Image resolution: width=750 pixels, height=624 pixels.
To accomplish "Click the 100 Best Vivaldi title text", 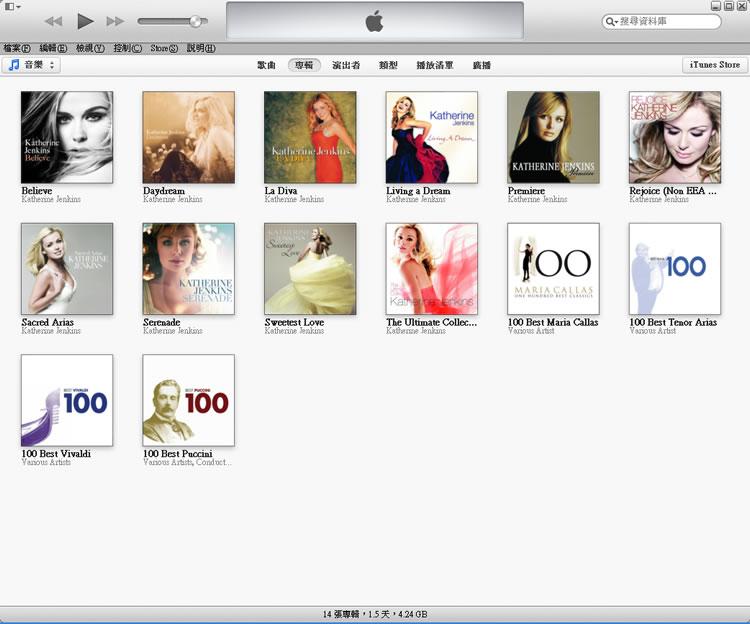I will [x=56, y=453].
